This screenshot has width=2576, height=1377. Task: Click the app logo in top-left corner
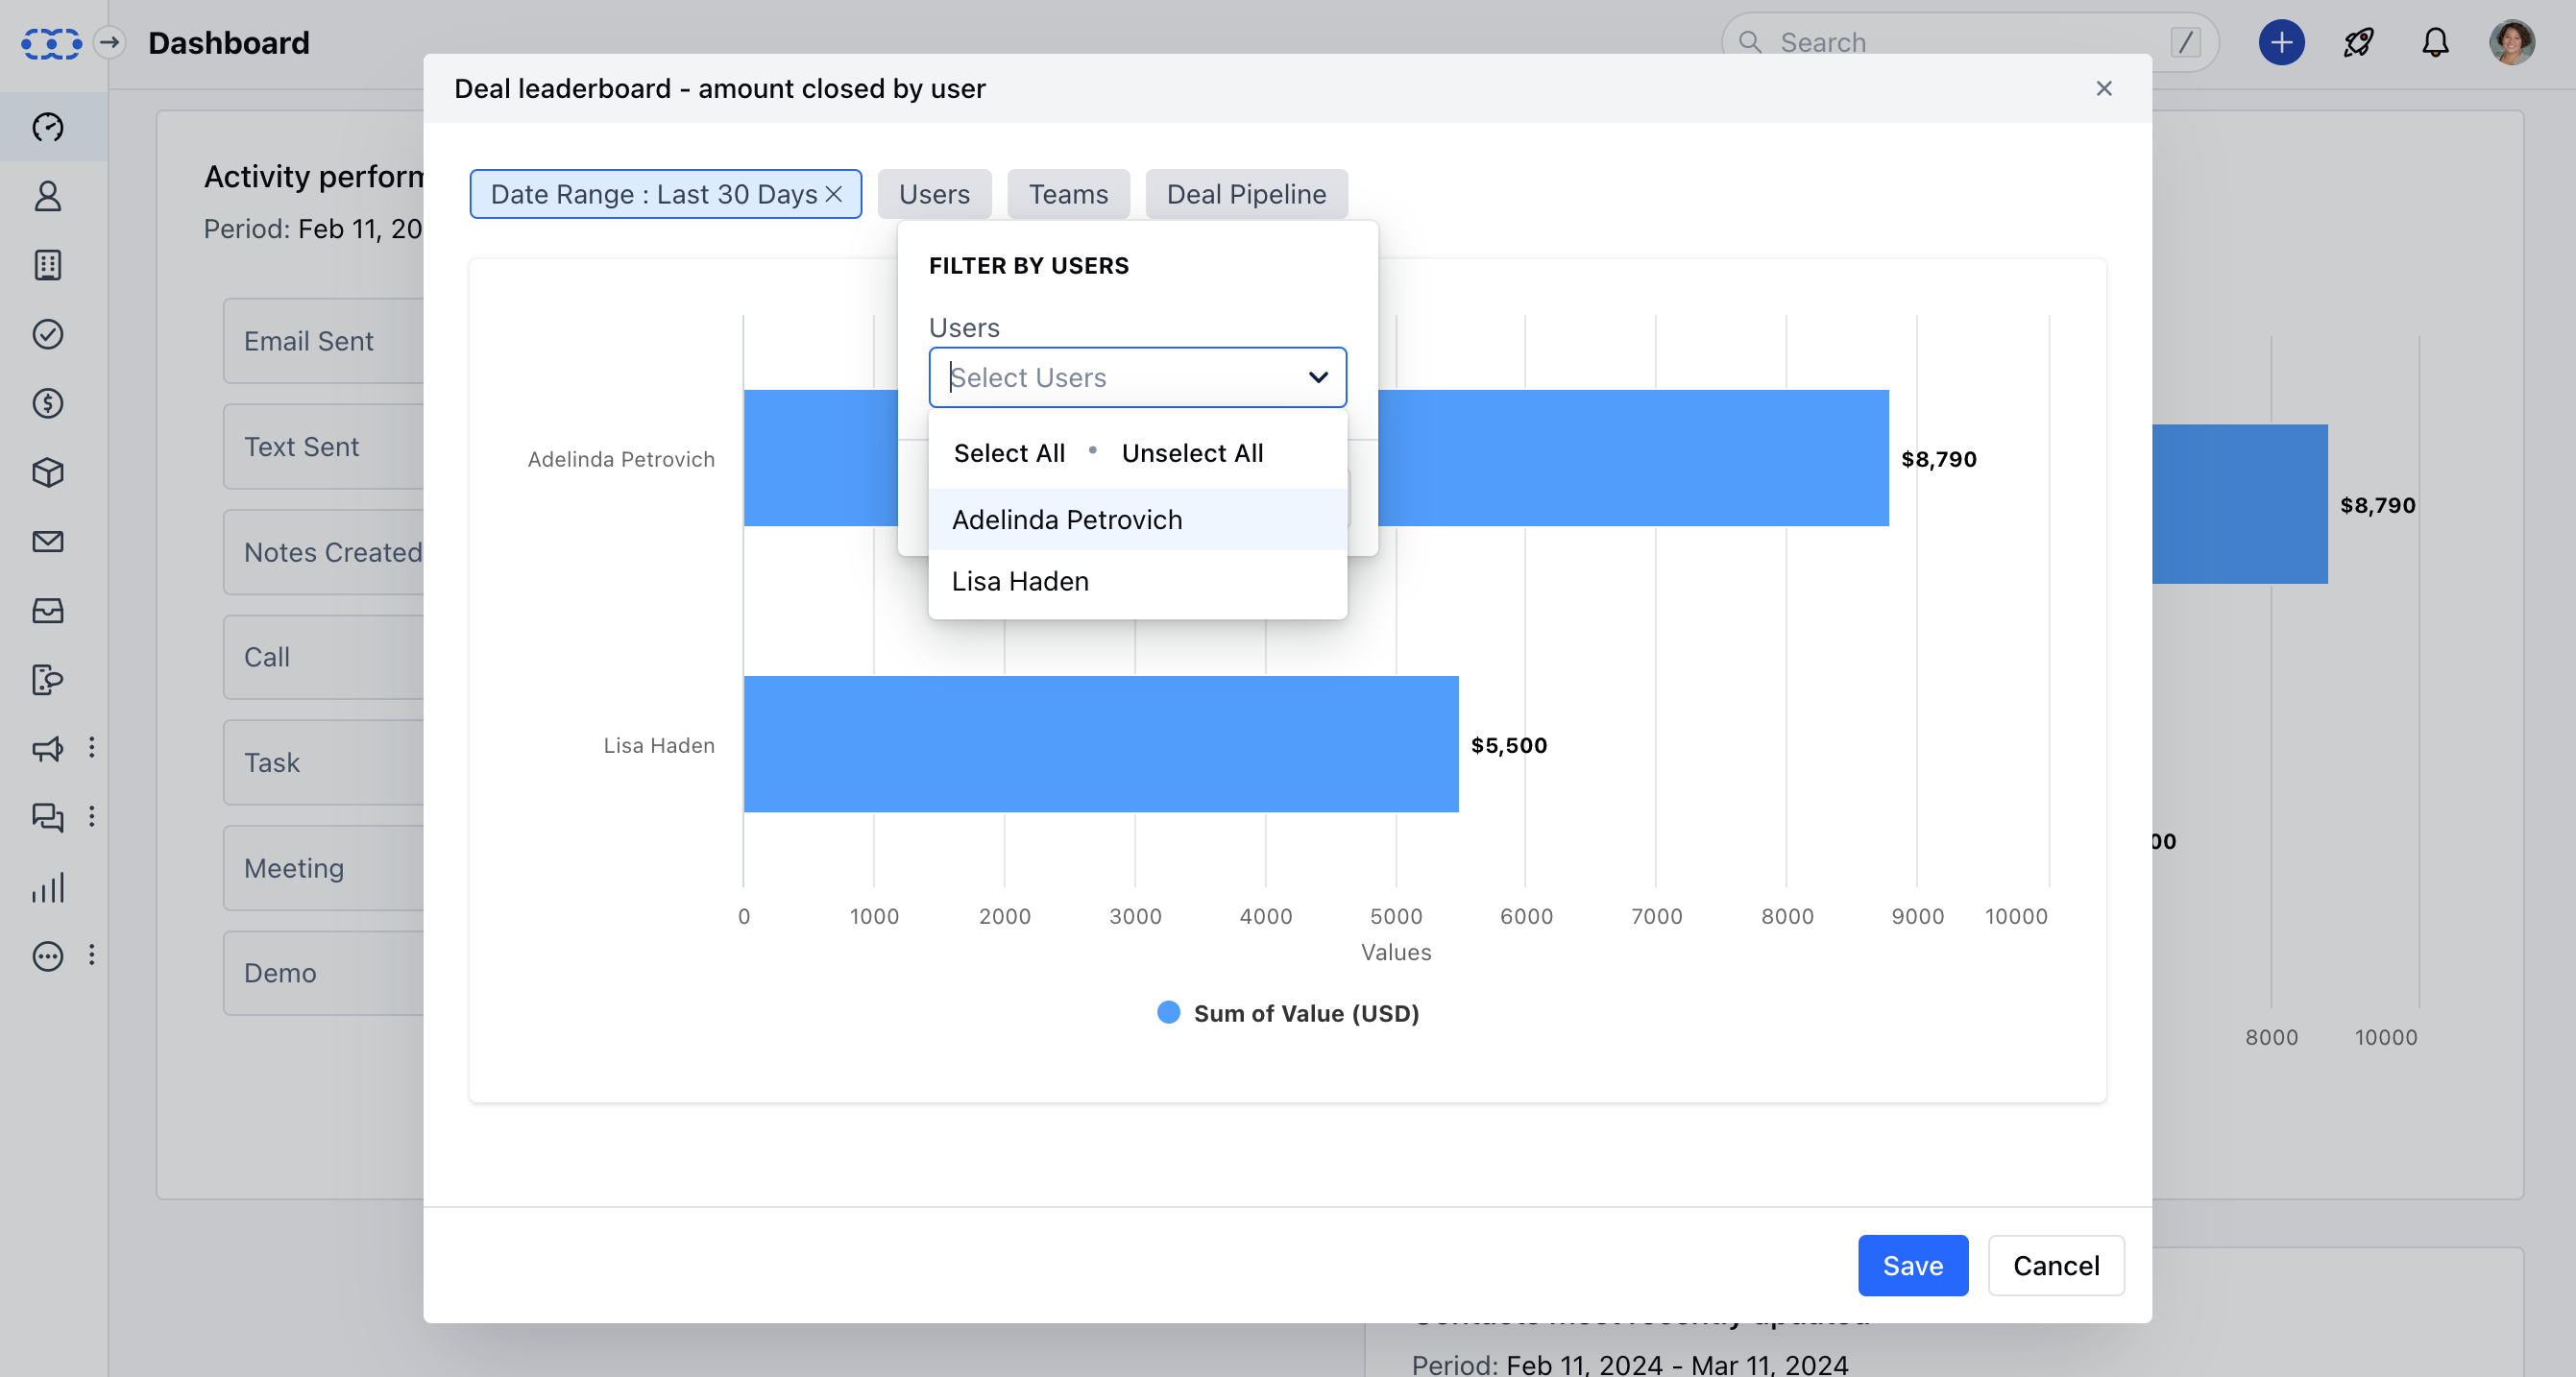pos(51,43)
